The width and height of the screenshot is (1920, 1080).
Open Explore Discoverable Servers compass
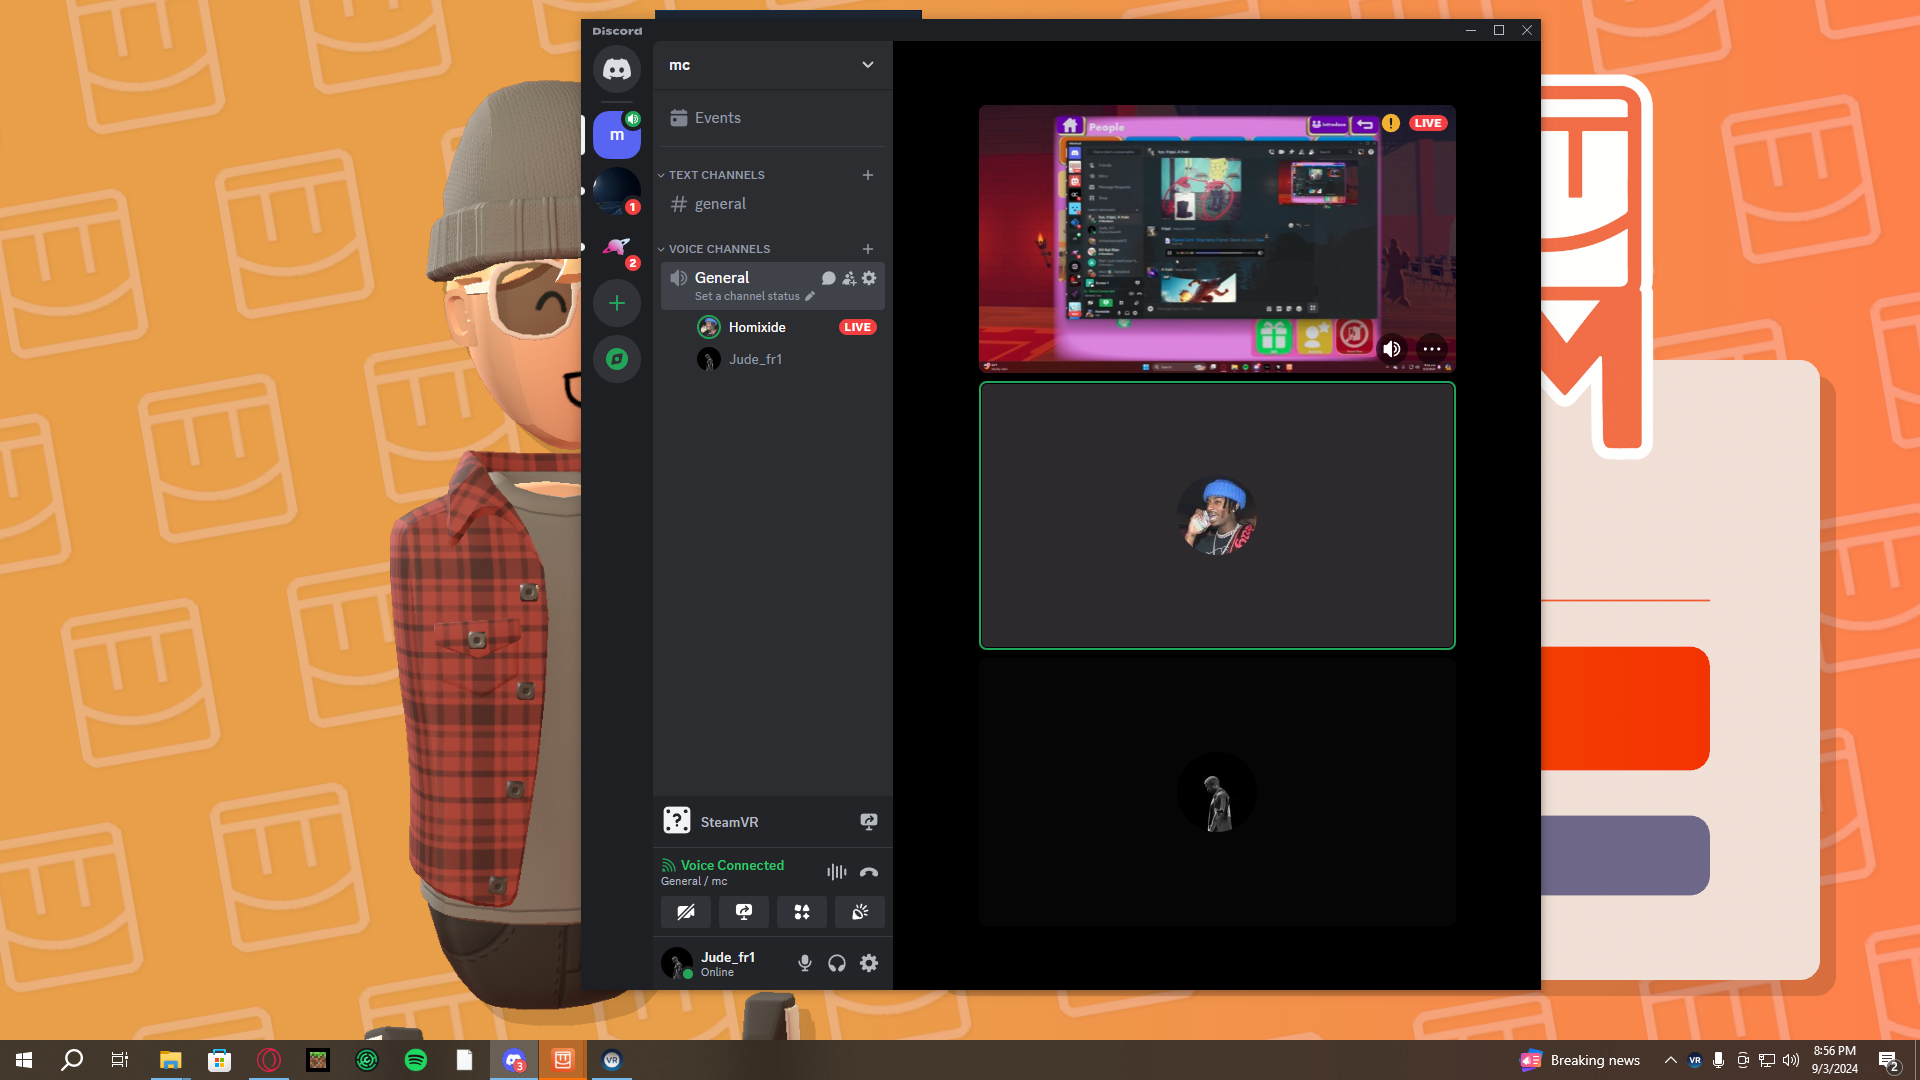tap(617, 359)
